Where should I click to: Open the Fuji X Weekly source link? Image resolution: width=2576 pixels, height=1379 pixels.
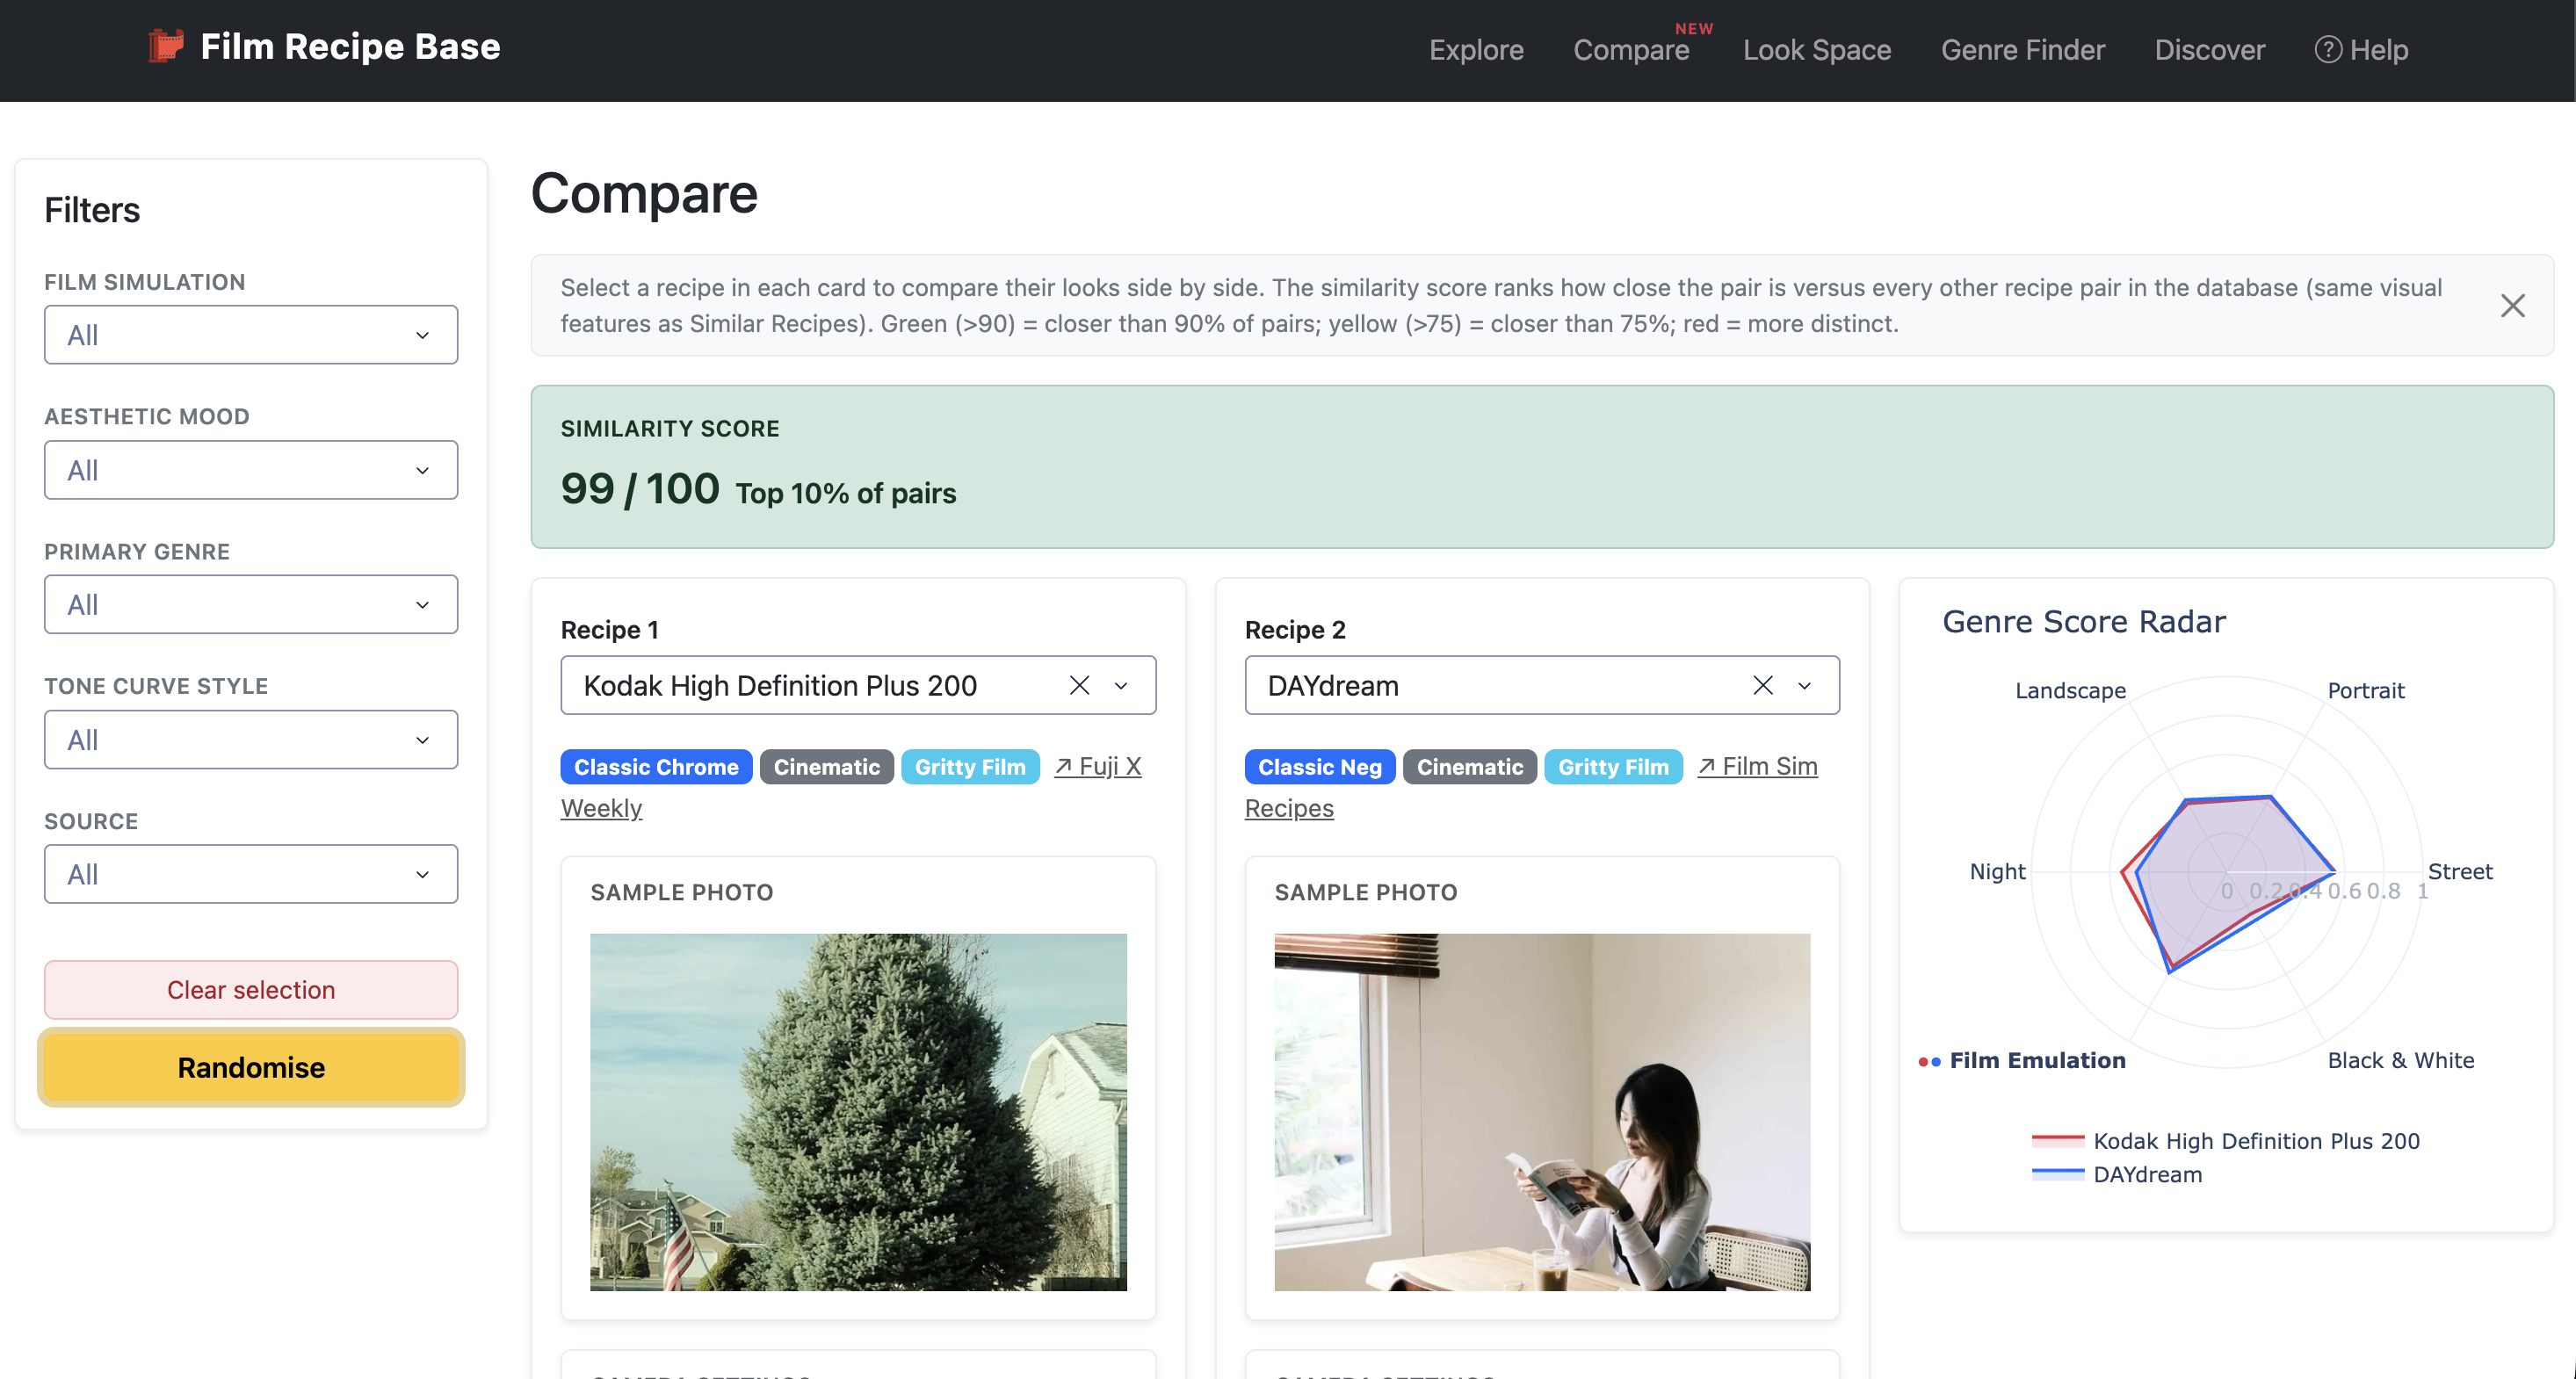pos(1097,766)
